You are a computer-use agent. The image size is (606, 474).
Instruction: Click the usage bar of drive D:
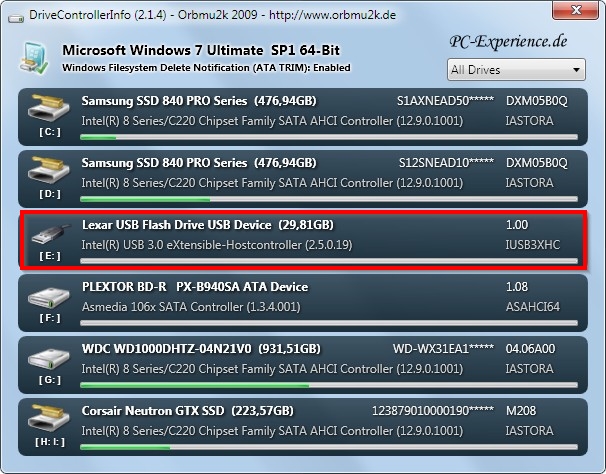point(329,199)
